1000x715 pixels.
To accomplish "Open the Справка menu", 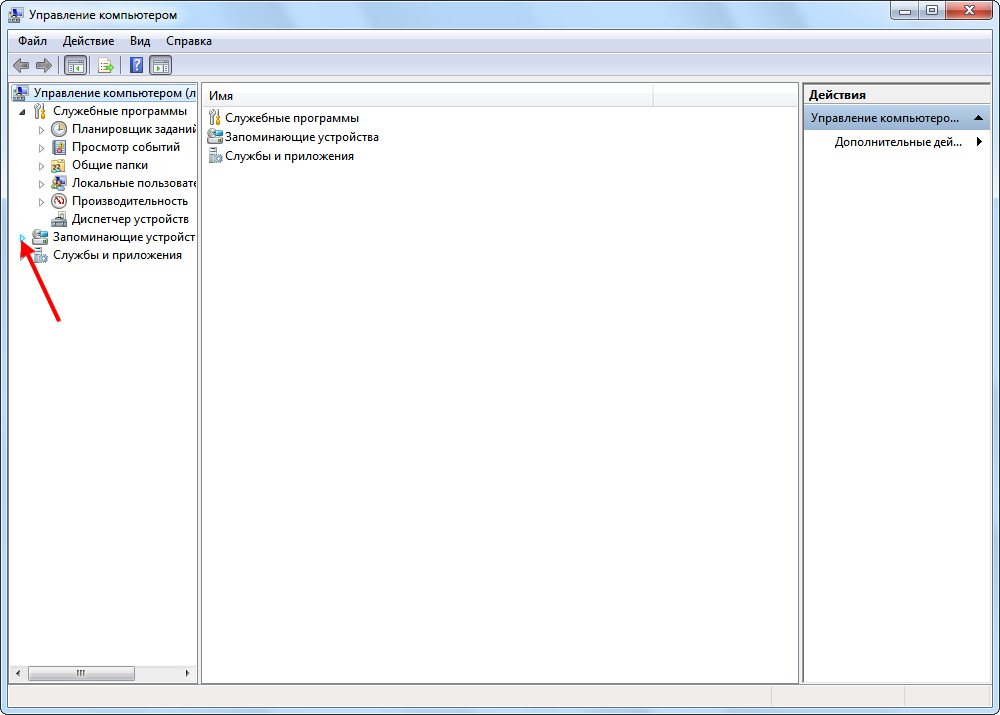I will [189, 41].
